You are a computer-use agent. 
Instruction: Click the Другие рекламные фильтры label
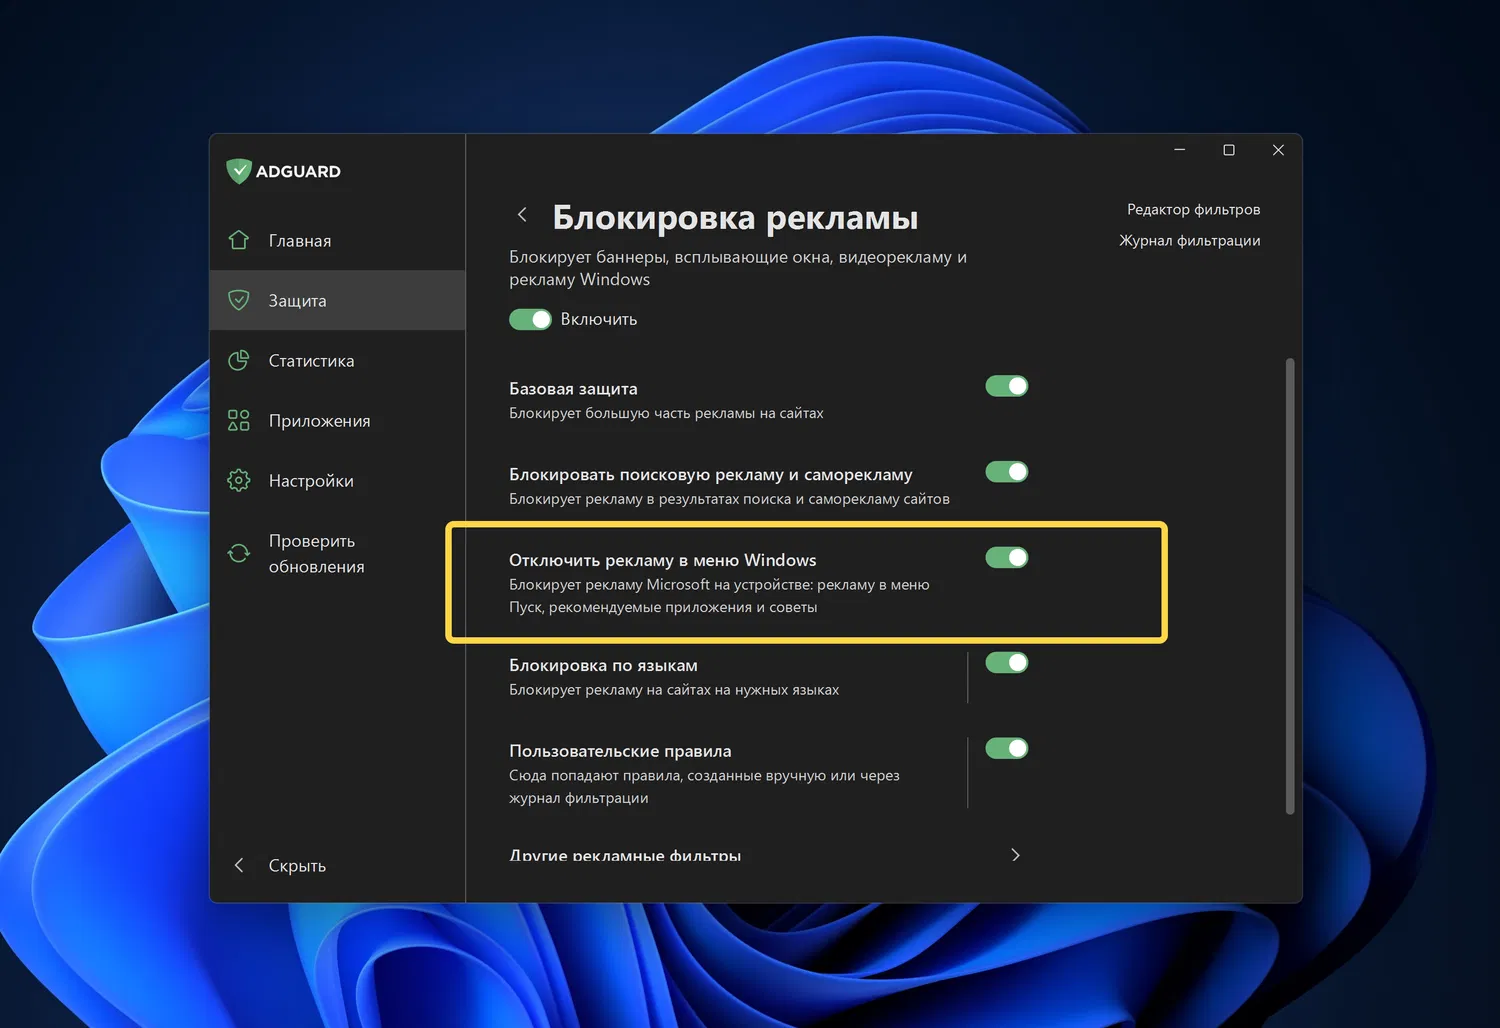[x=625, y=855]
